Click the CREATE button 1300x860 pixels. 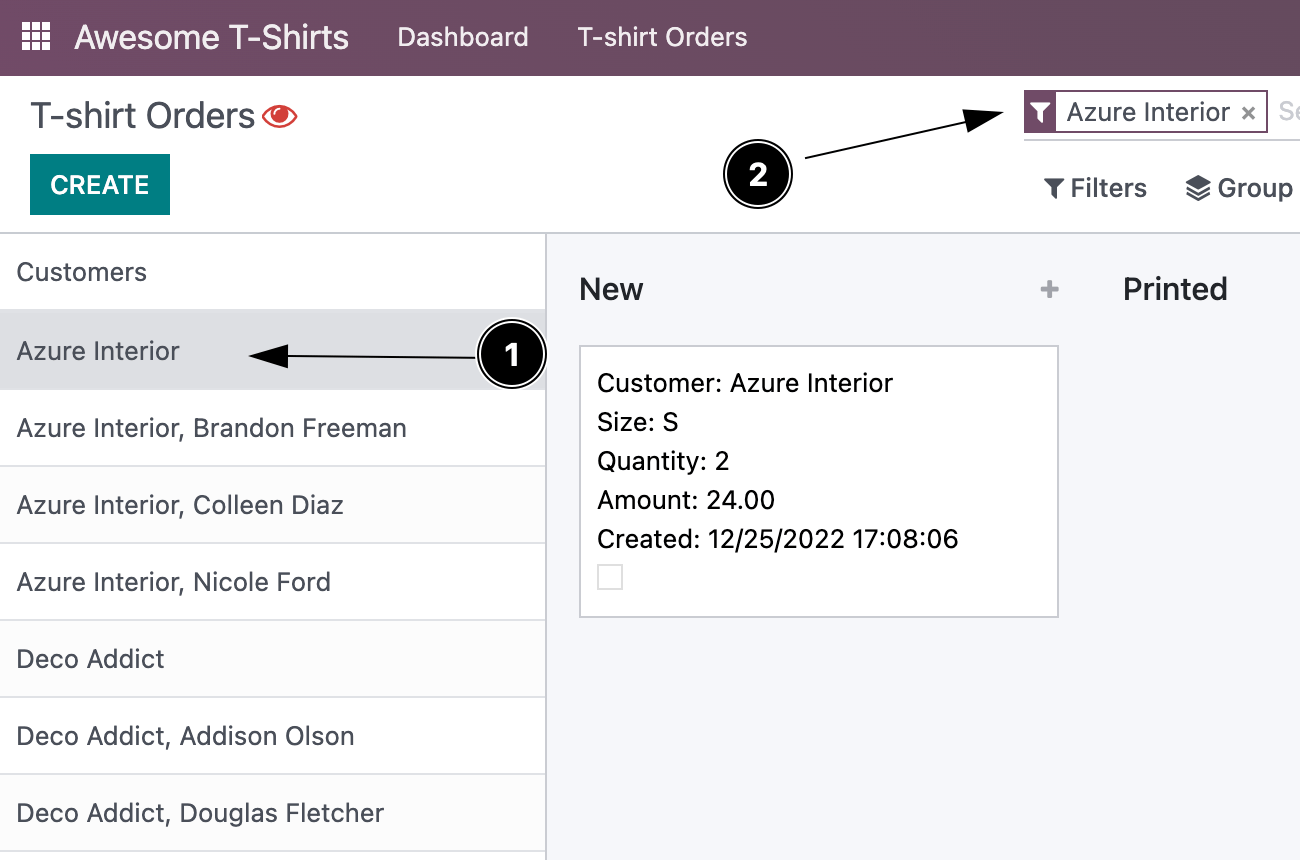(99, 184)
